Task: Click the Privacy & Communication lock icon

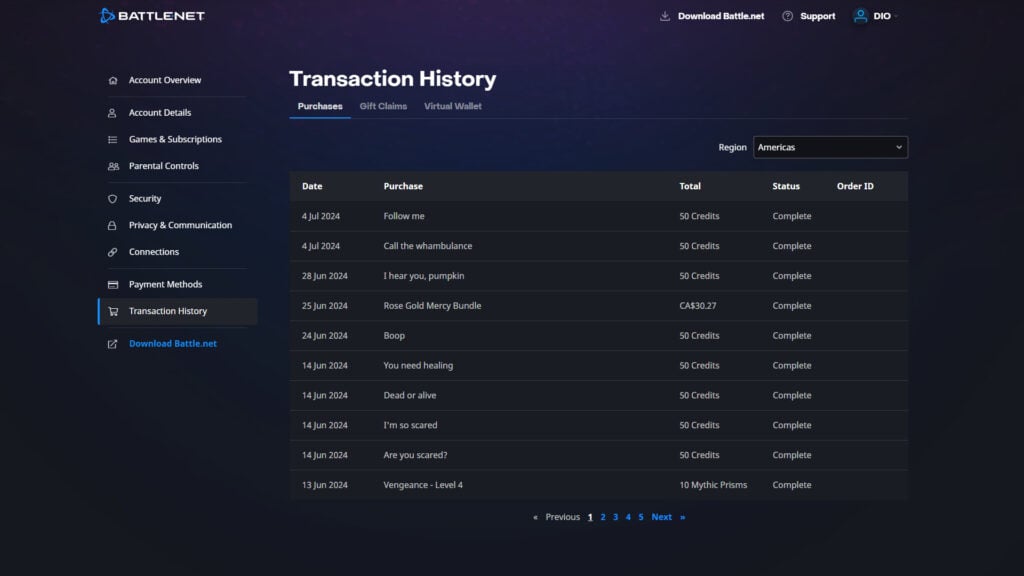Action: pyautogui.click(x=111, y=225)
